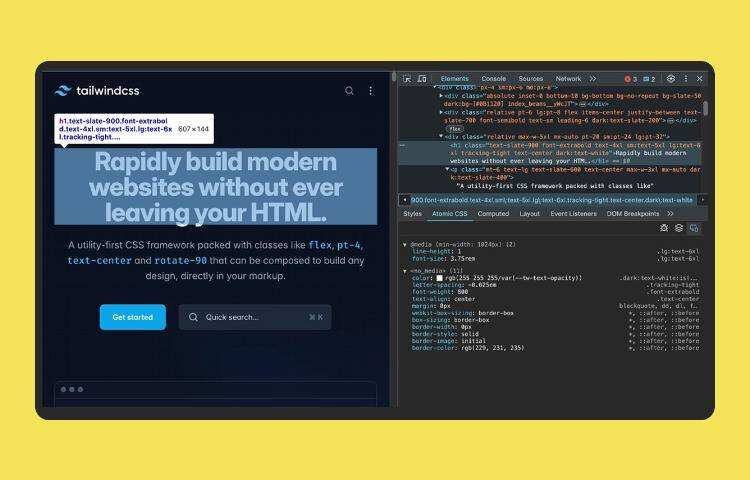Expand the absolute inset-0 div node
The image size is (750, 480).
pos(441,96)
